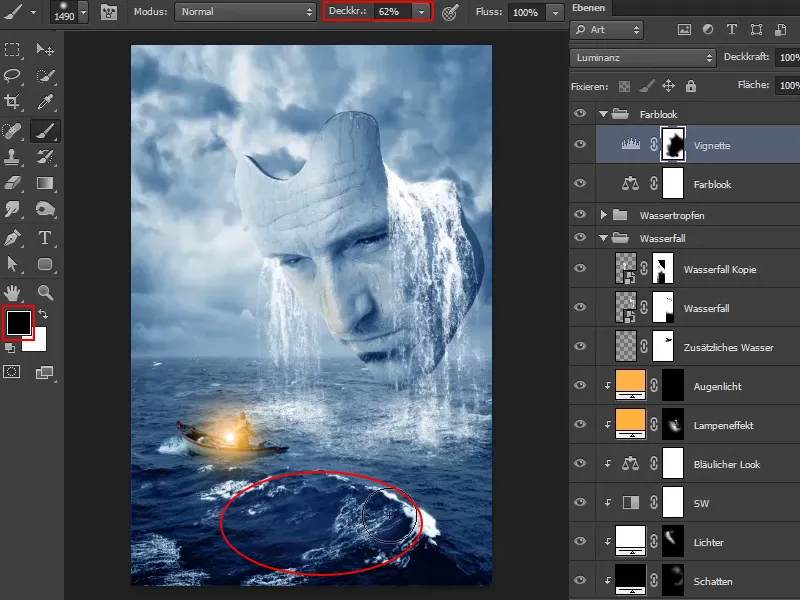Image resolution: width=800 pixels, height=600 pixels.
Task: Select the Crop tool
Action: pos(12,102)
